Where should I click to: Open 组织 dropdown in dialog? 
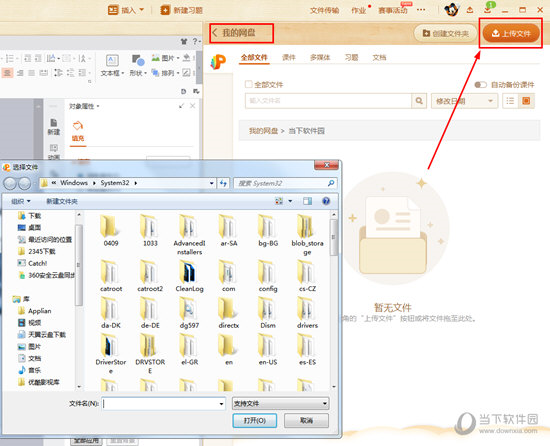(x=21, y=201)
